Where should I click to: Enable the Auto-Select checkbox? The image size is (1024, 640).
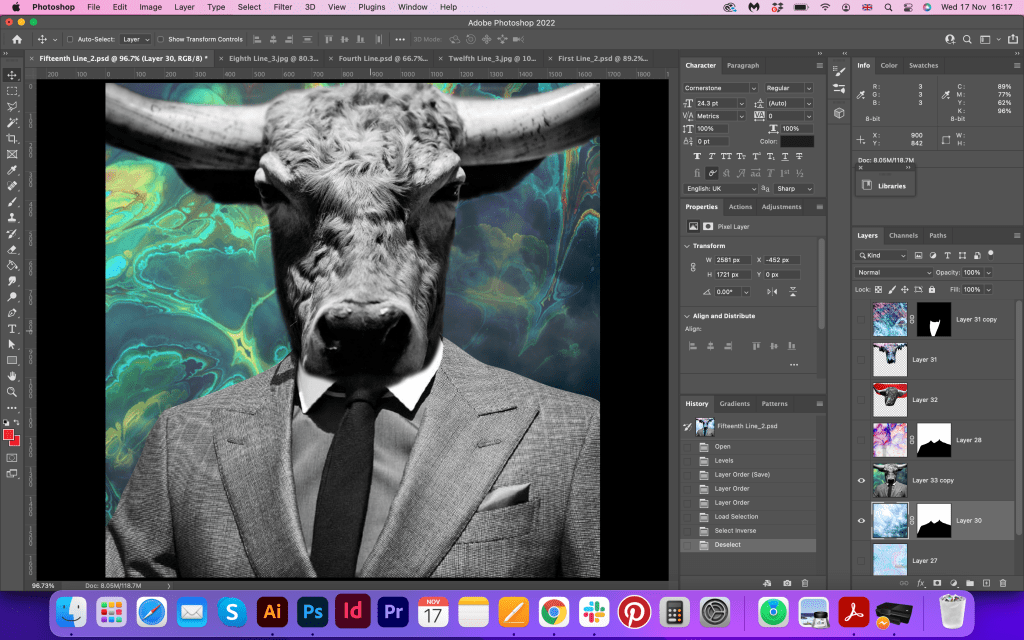tap(70, 39)
